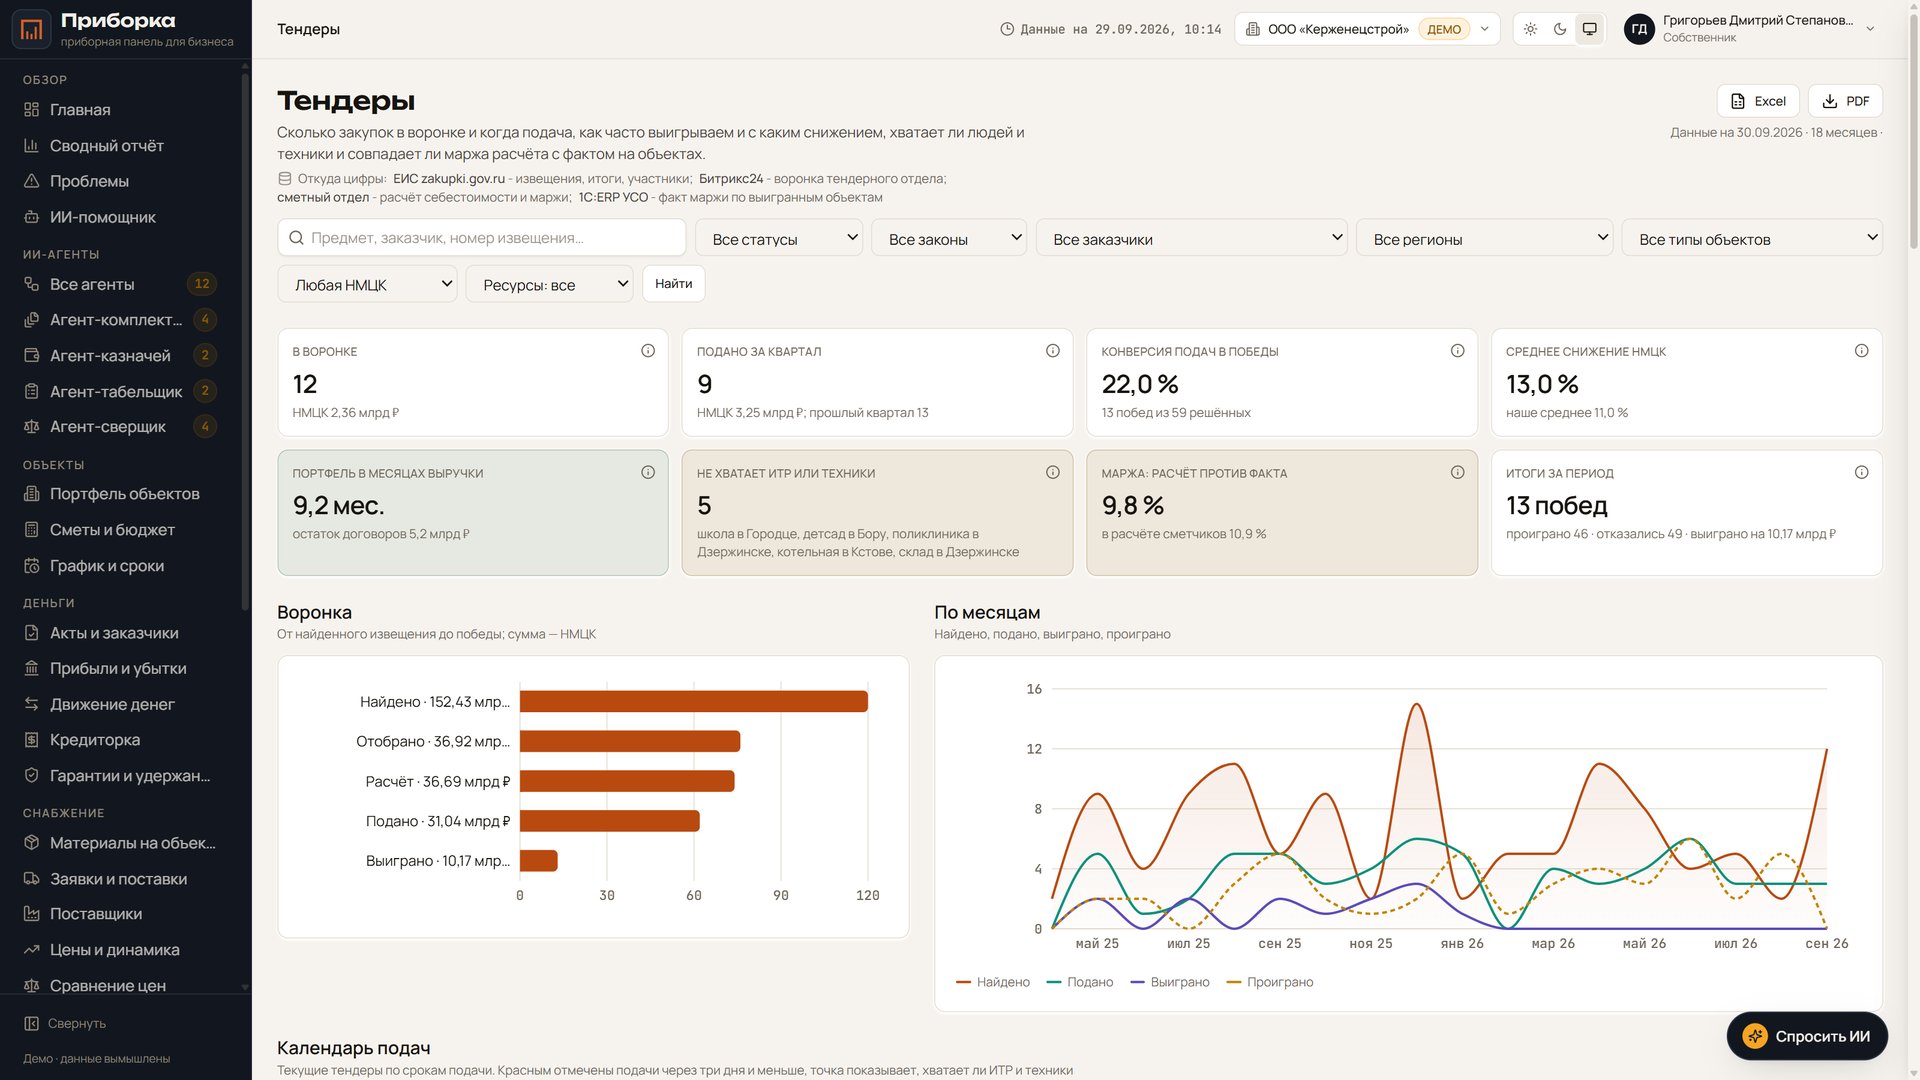Download the report as PDF
The width and height of the screenshot is (1920, 1080).
click(1845, 101)
